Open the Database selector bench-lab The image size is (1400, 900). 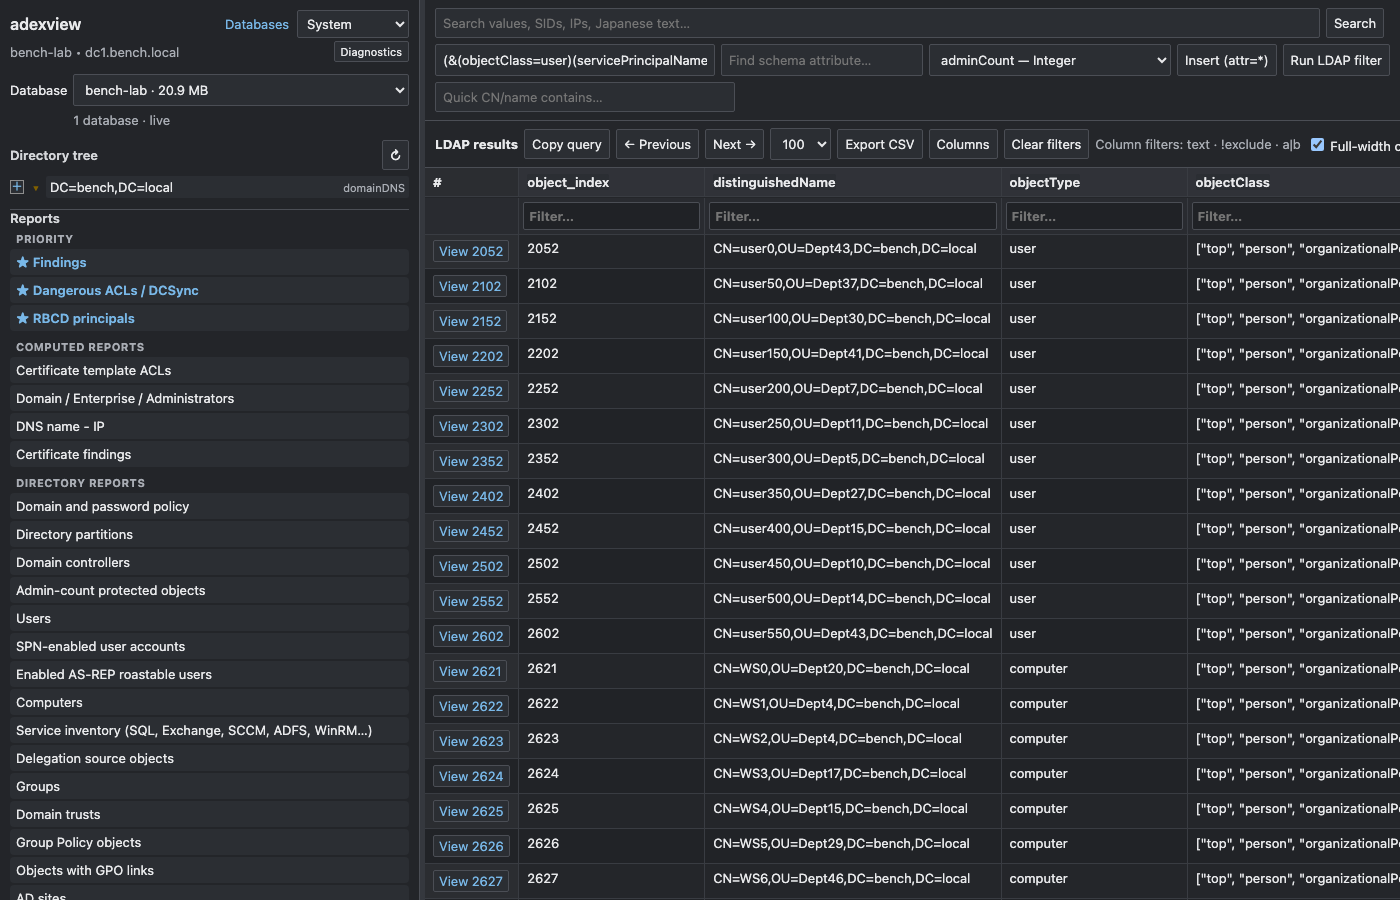tap(241, 90)
